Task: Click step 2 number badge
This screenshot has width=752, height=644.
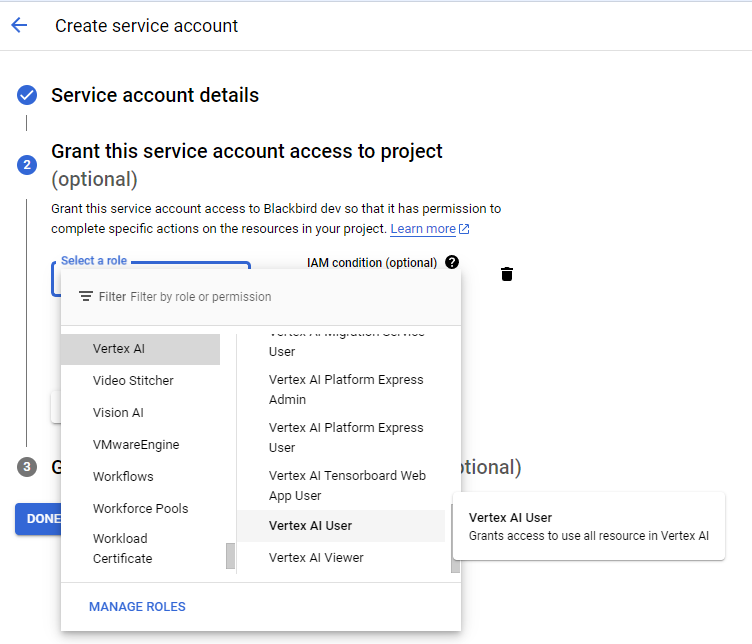Action: pos(27,165)
